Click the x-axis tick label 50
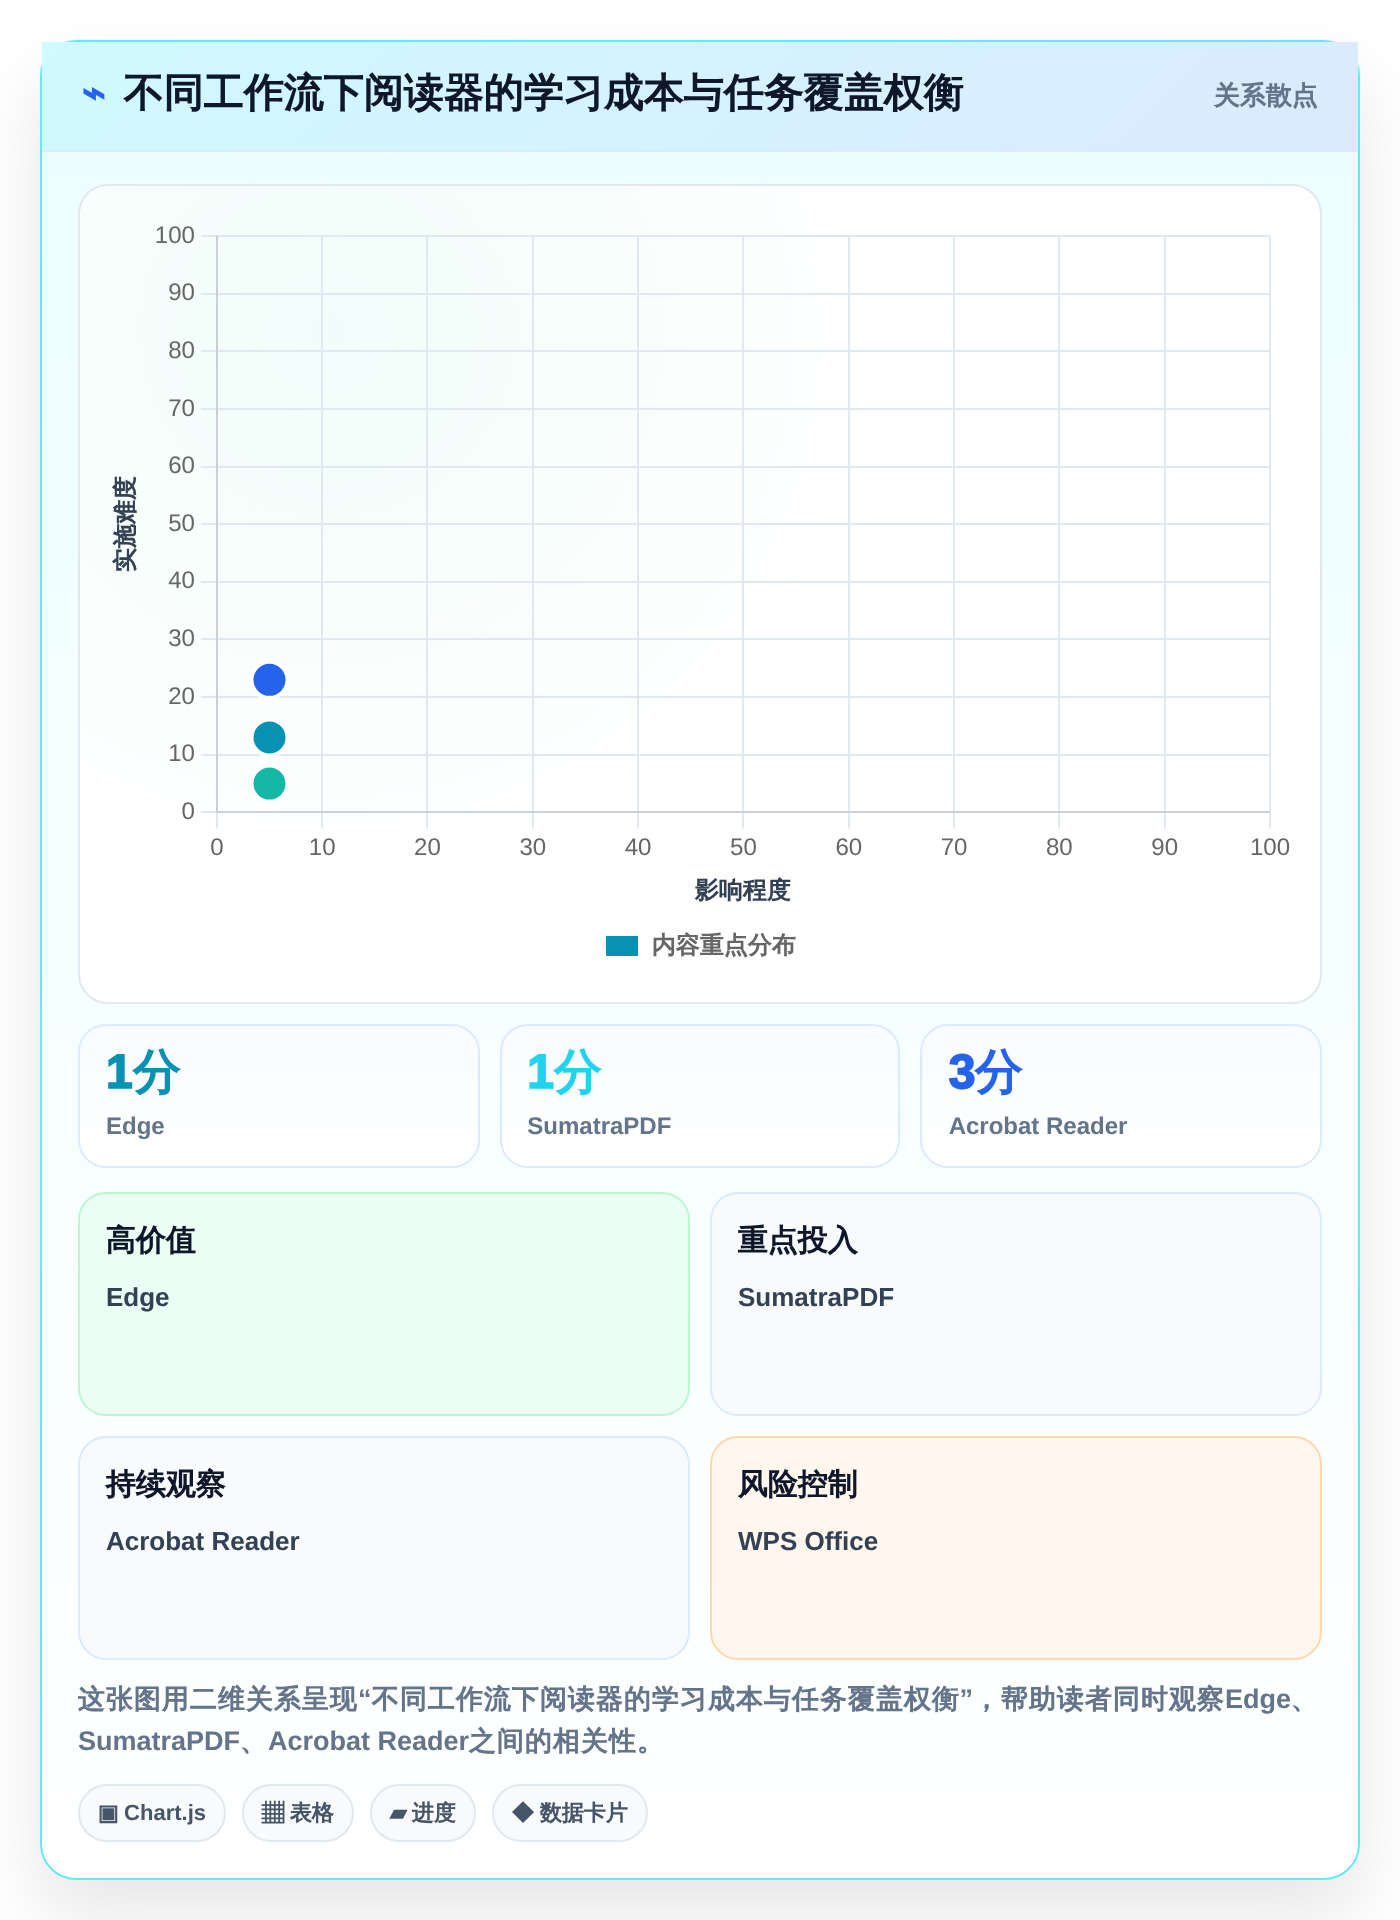1400x1920 pixels. coord(743,847)
